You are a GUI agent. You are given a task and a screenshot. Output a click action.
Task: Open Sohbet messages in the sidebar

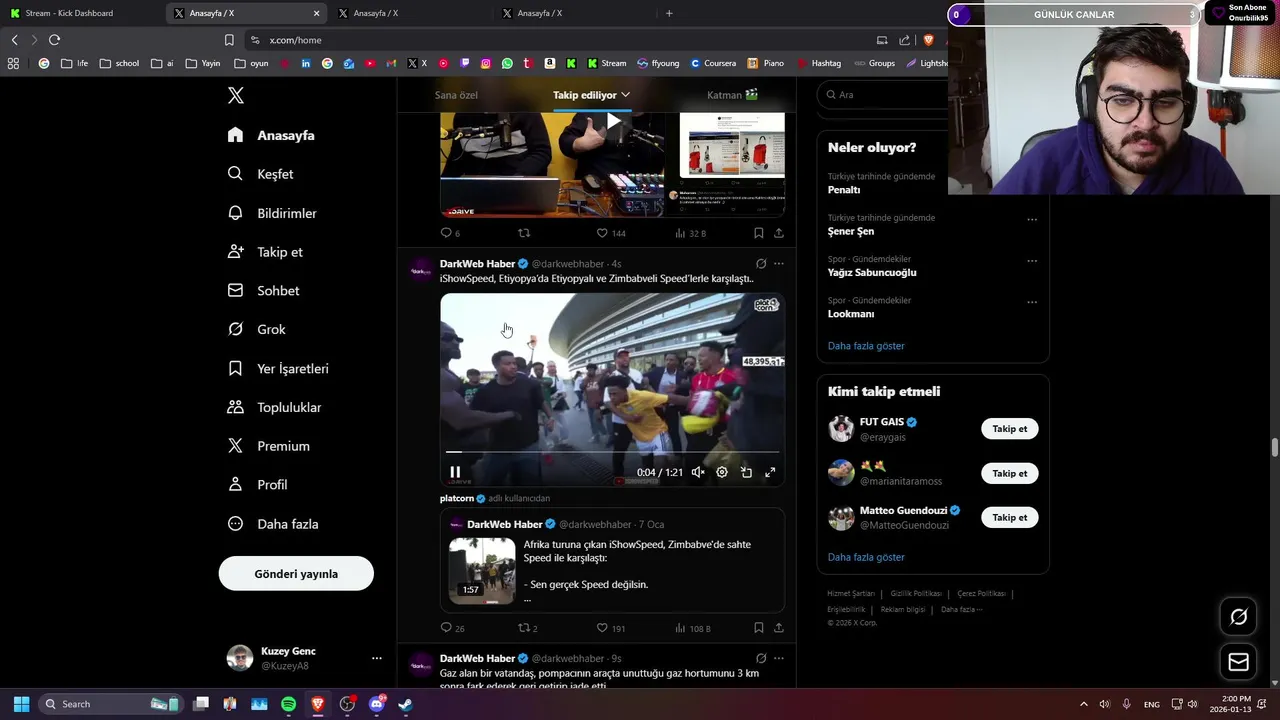pos(264,291)
